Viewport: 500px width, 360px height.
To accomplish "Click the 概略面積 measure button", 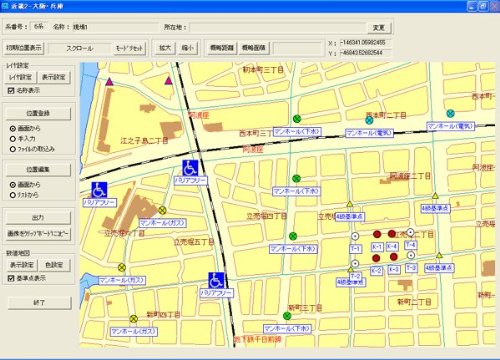I will (x=254, y=48).
